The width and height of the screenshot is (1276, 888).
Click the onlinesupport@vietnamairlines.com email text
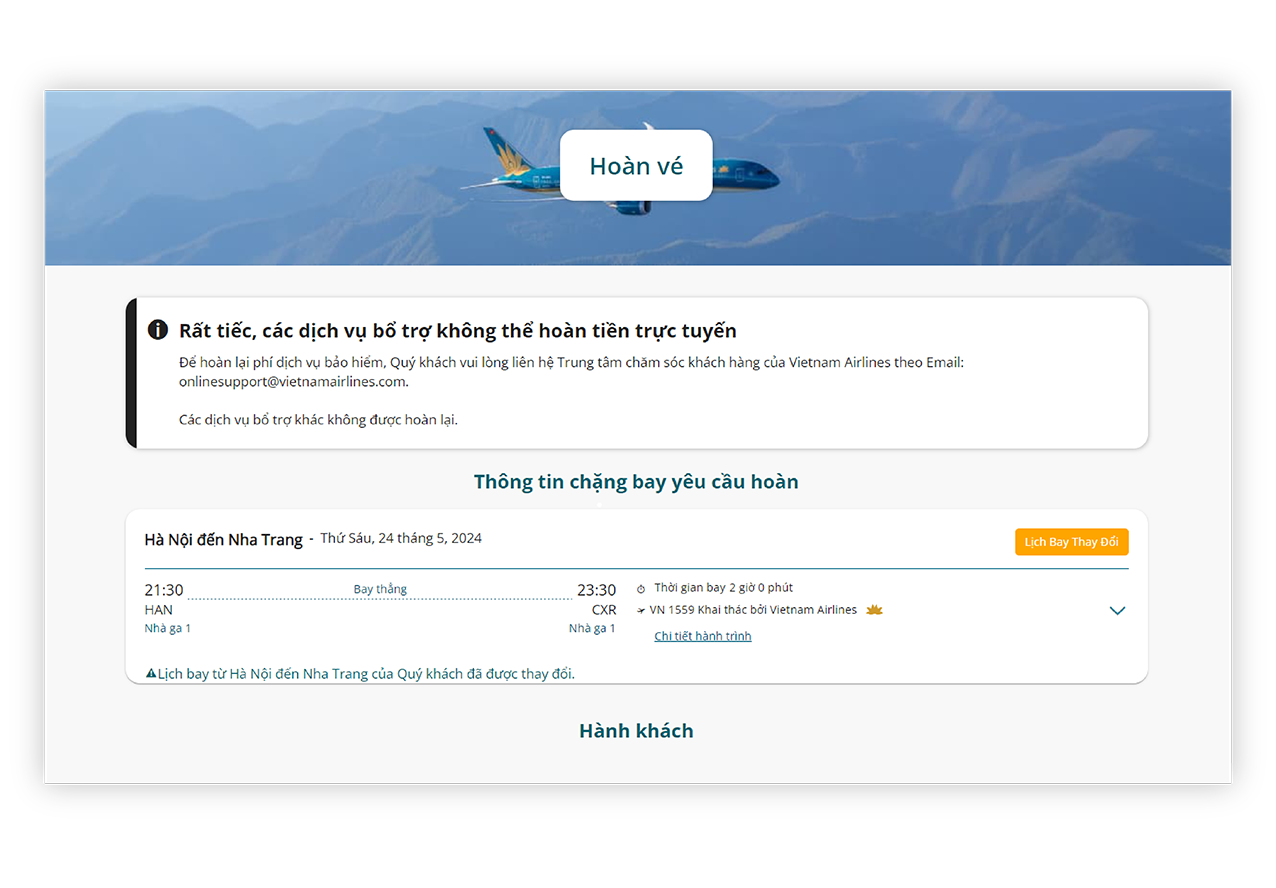click(x=293, y=381)
